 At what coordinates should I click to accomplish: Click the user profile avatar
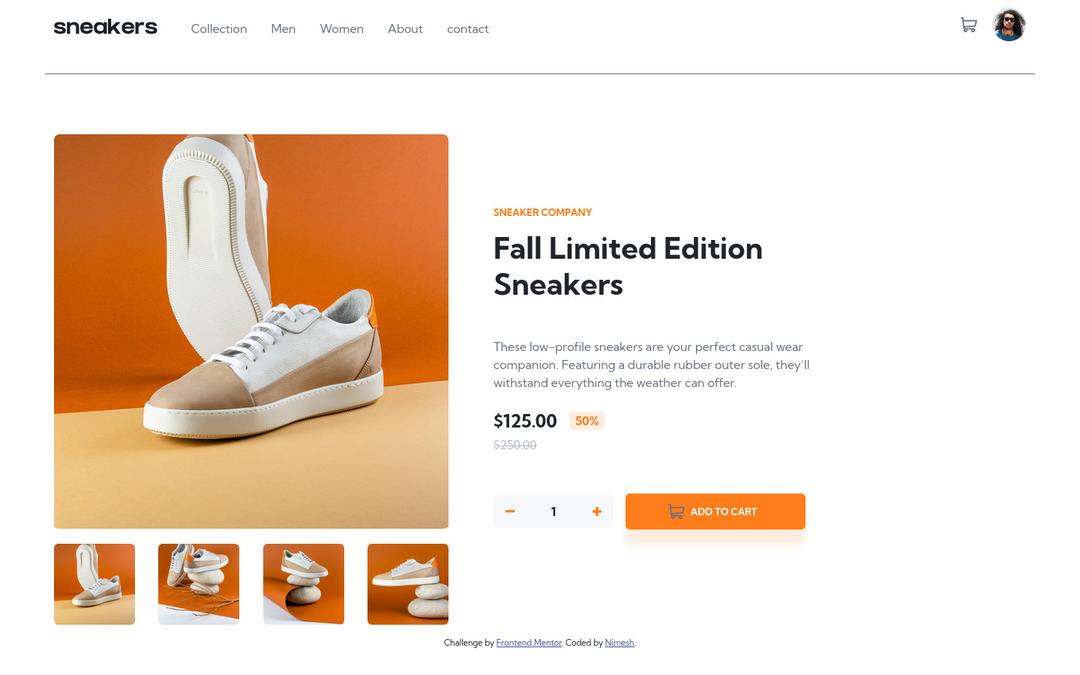tap(1009, 25)
